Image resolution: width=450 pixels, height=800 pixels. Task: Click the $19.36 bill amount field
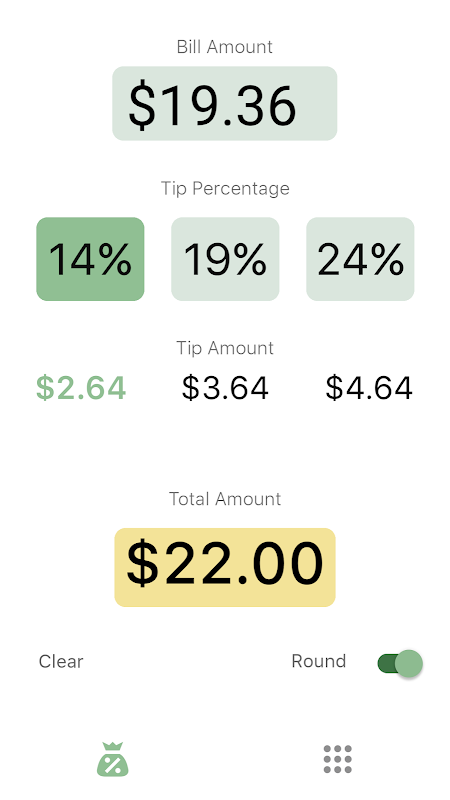click(x=224, y=103)
